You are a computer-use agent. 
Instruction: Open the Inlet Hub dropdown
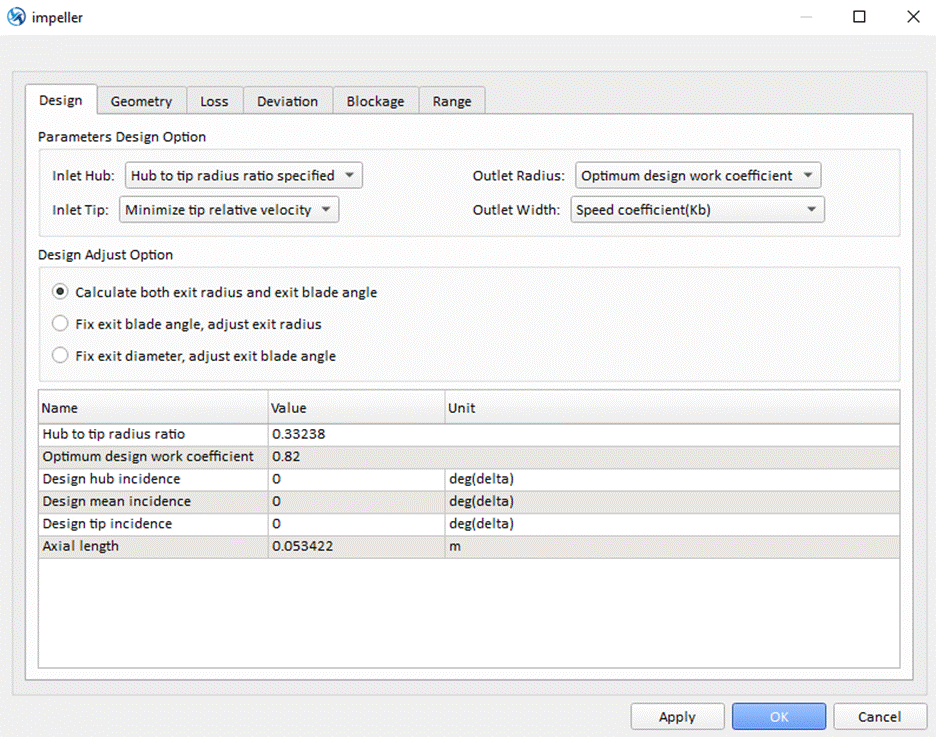pos(243,176)
